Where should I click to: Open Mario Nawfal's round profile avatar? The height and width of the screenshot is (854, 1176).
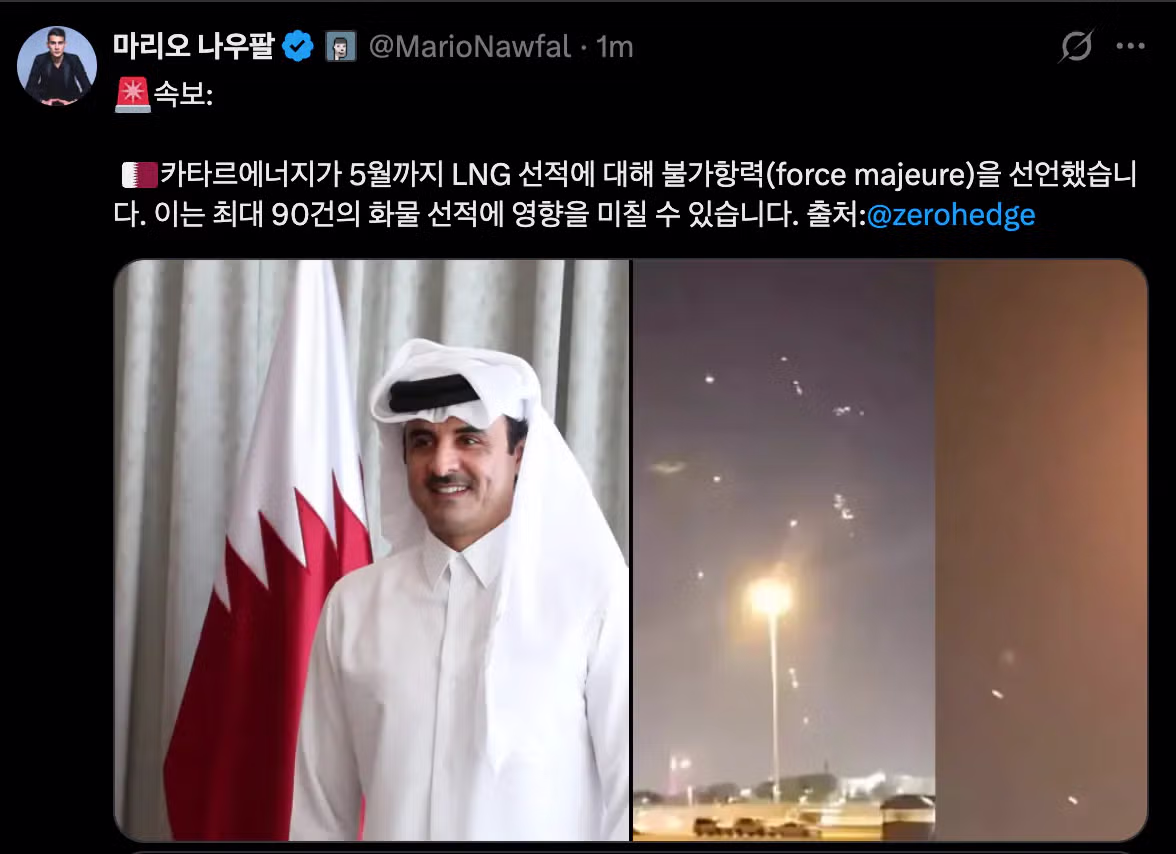pos(57,66)
